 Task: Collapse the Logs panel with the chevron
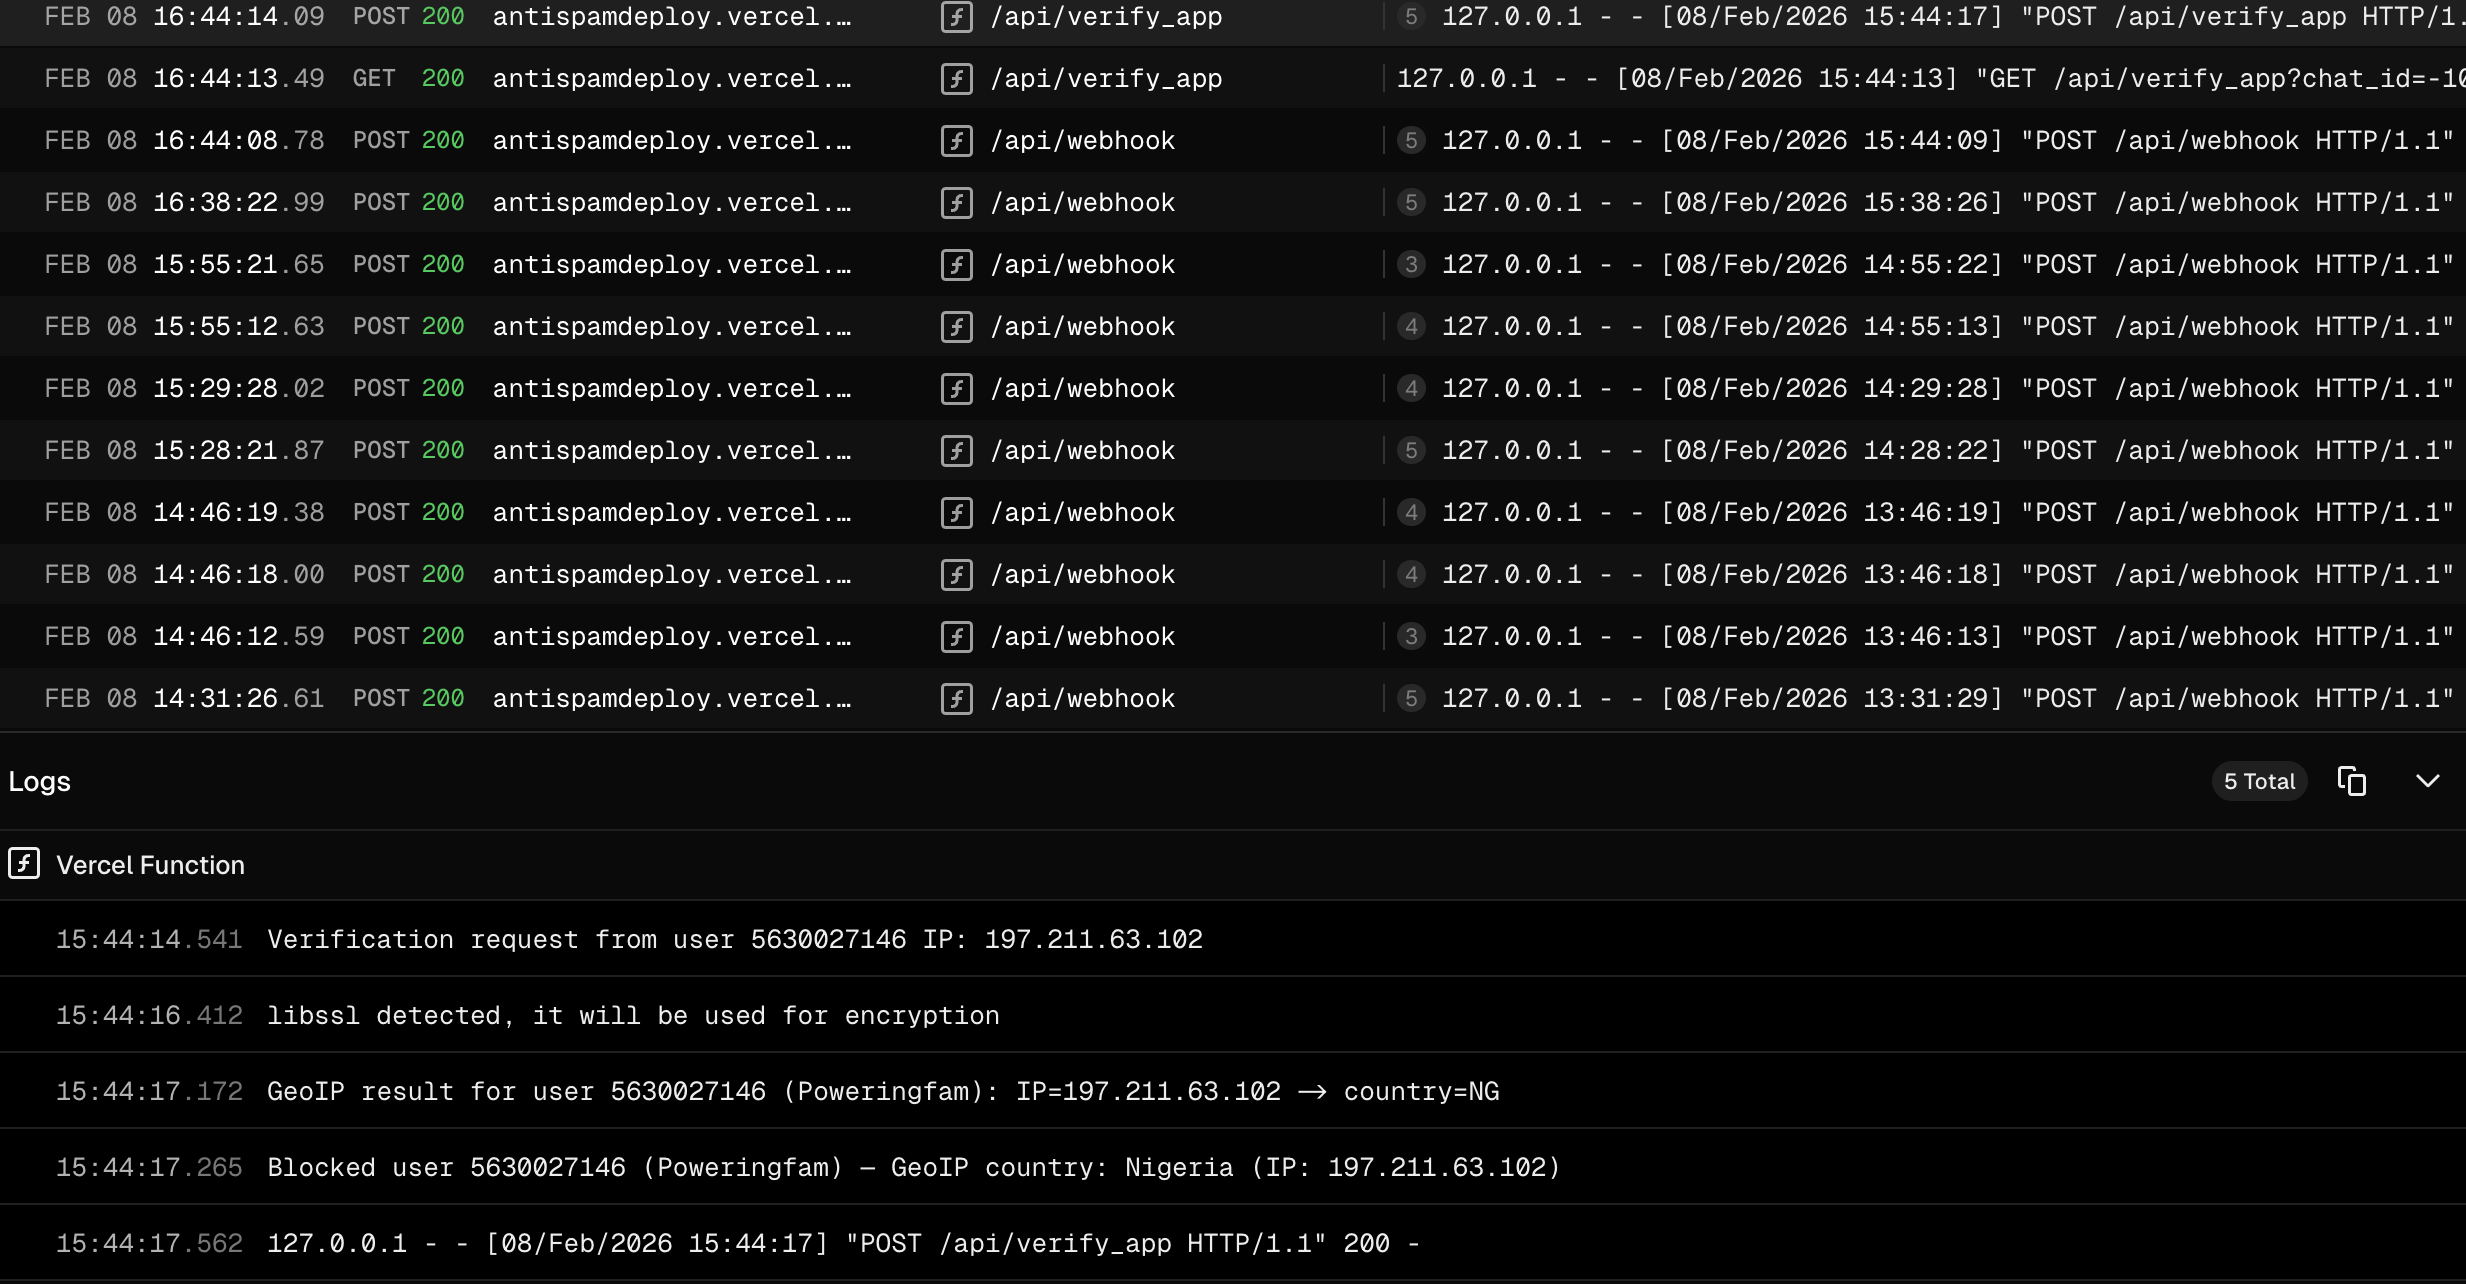tap(2428, 781)
